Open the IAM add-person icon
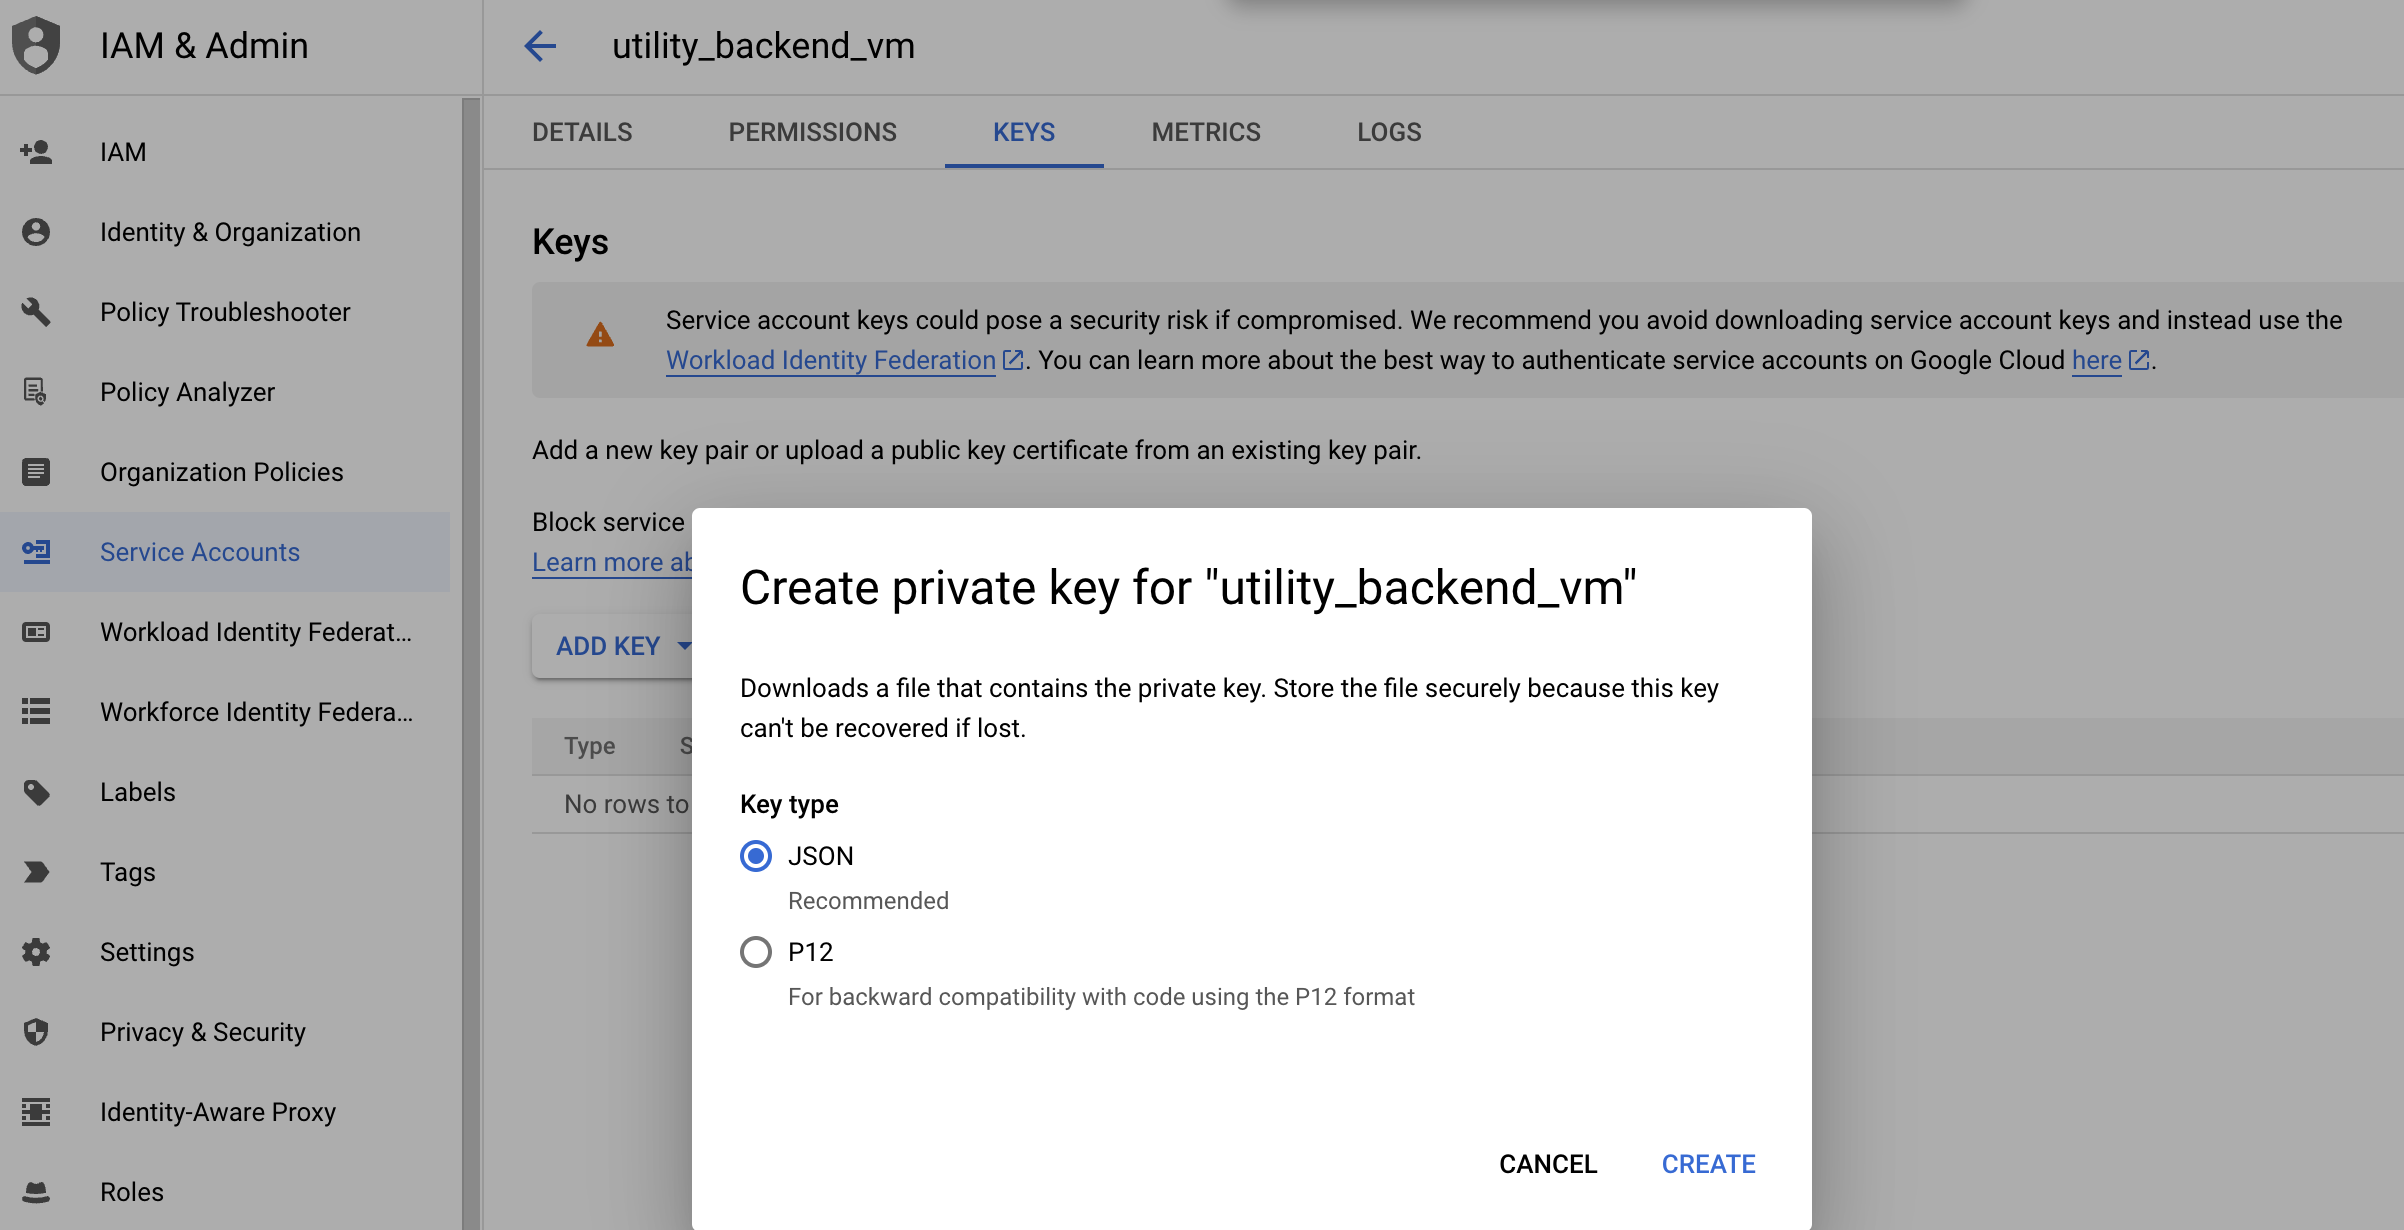The width and height of the screenshot is (2404, 1230). pos(36,152)
